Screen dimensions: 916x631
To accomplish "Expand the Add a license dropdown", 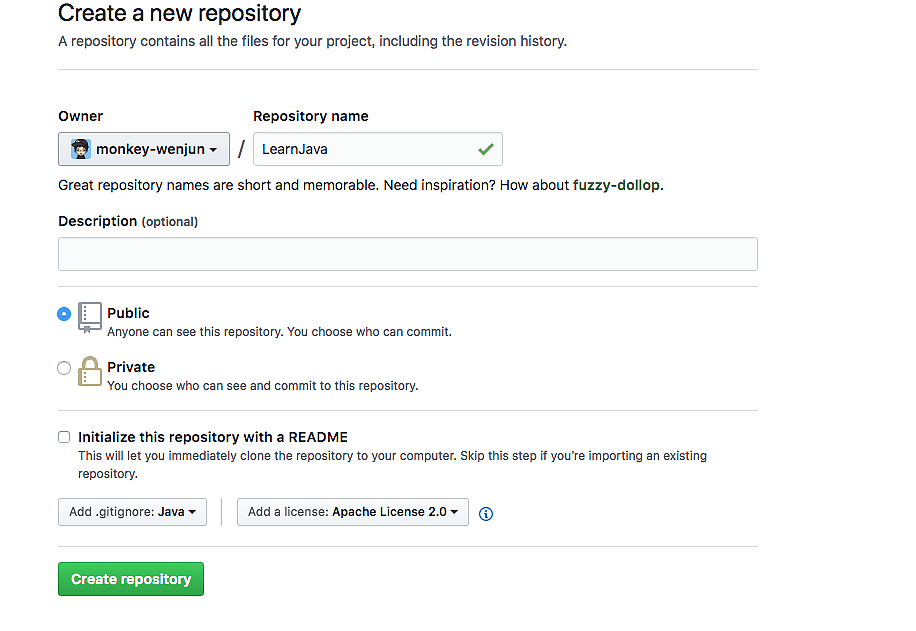I will click(x=352, y=512).
